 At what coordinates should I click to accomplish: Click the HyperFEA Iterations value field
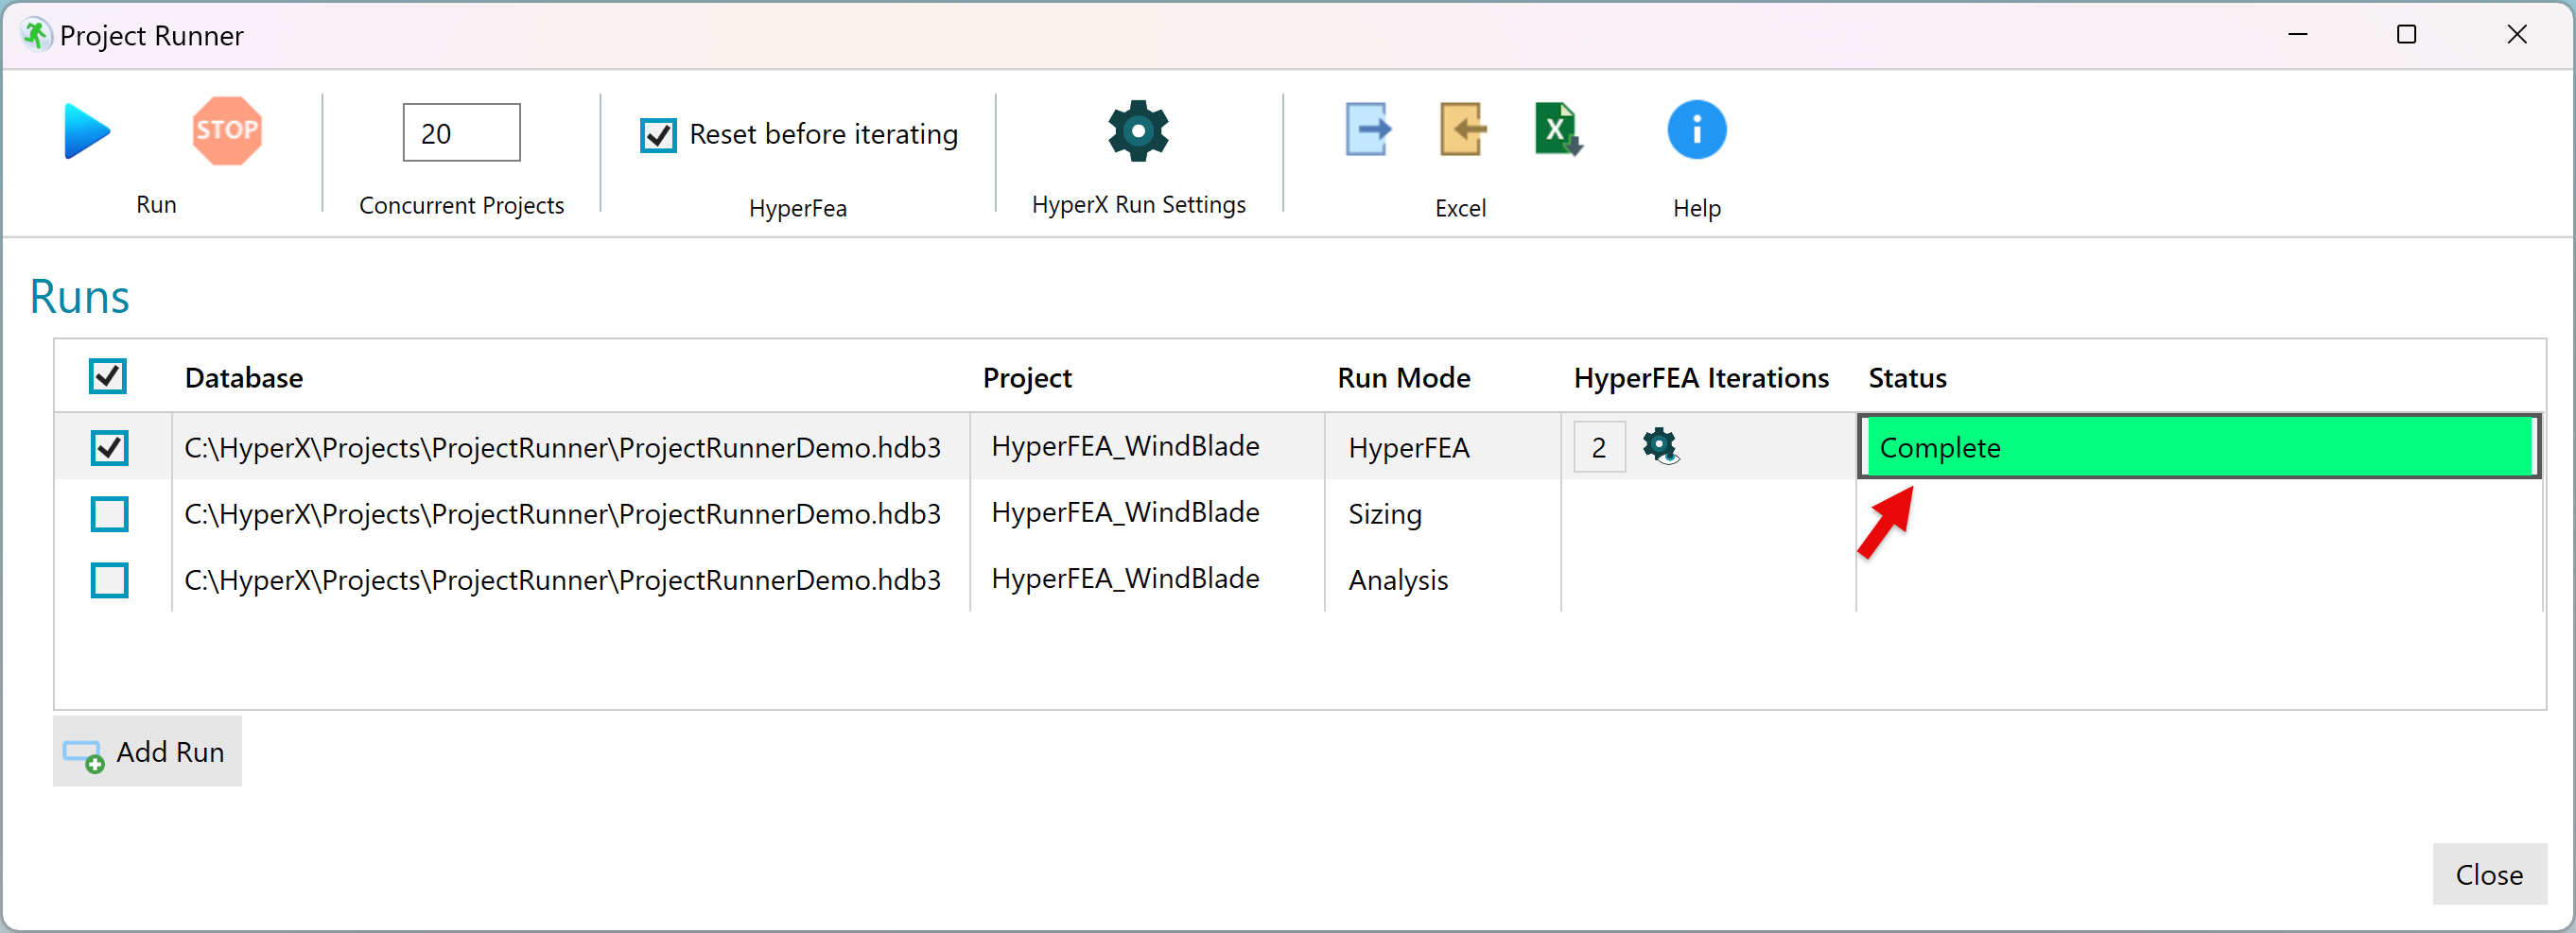[x=1599, y=446]
